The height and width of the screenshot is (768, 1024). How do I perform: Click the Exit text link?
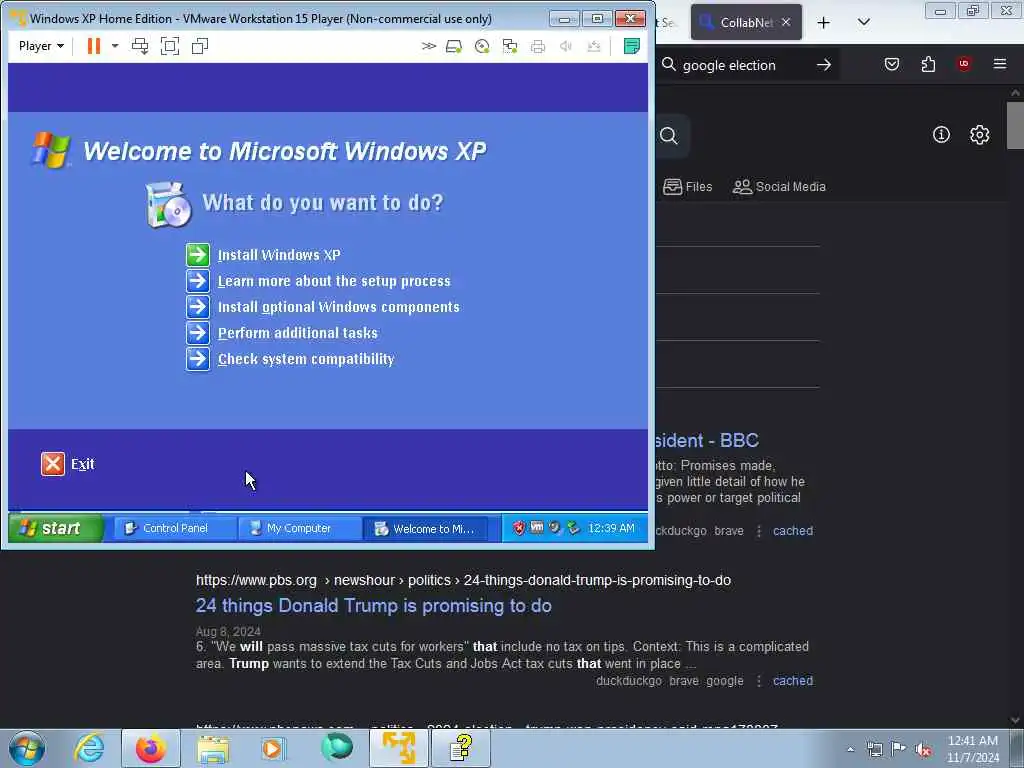pyautogui.click(x=82, y=464)
